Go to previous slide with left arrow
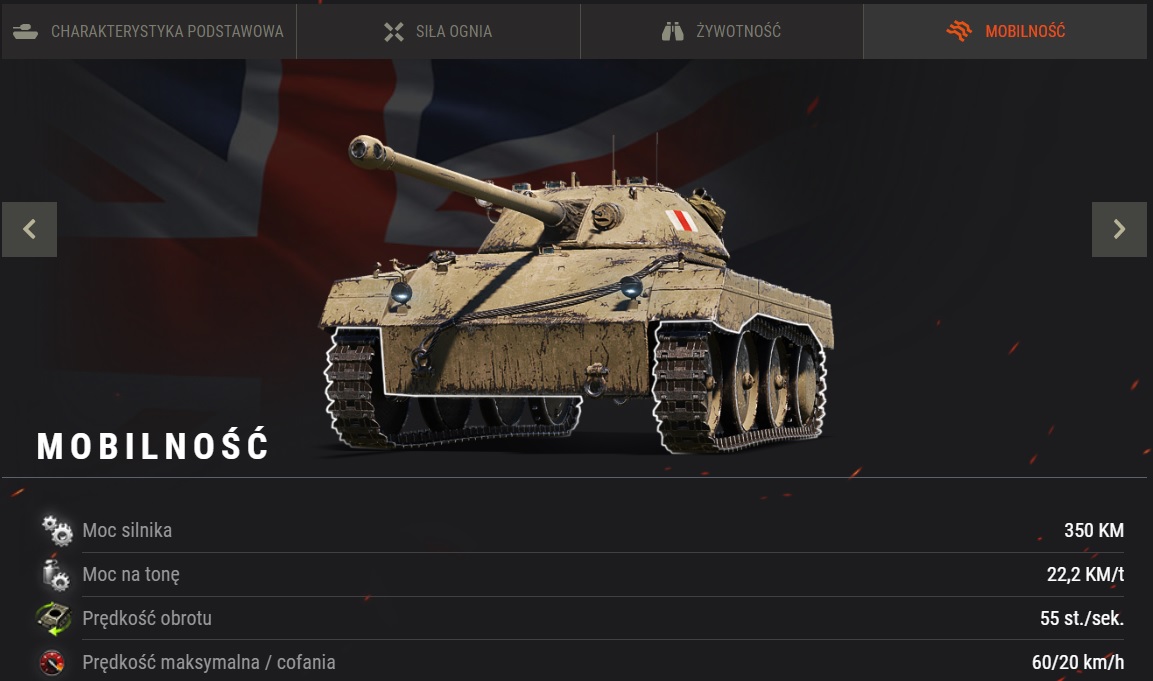Screen dimensions: 1153x681 click(x=29, y=229)
